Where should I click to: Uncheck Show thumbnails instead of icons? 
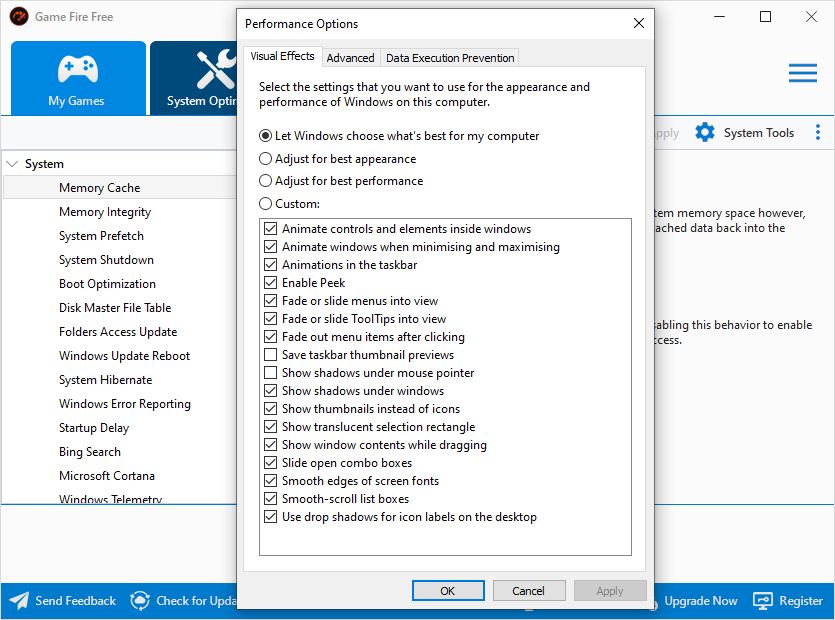[271, 409]
